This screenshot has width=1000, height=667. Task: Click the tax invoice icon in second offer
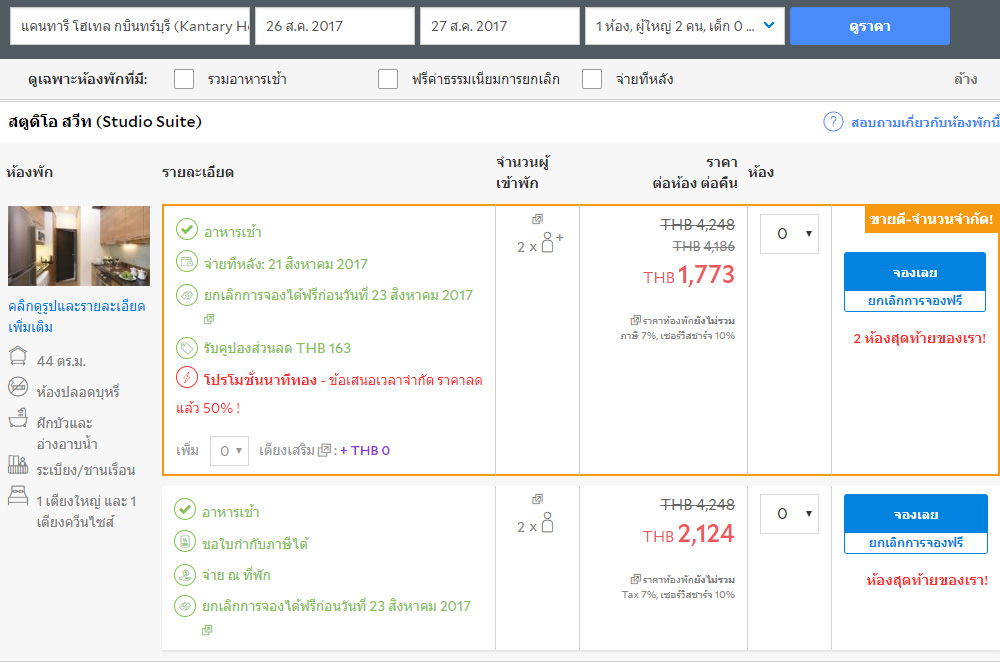(186, 543)
